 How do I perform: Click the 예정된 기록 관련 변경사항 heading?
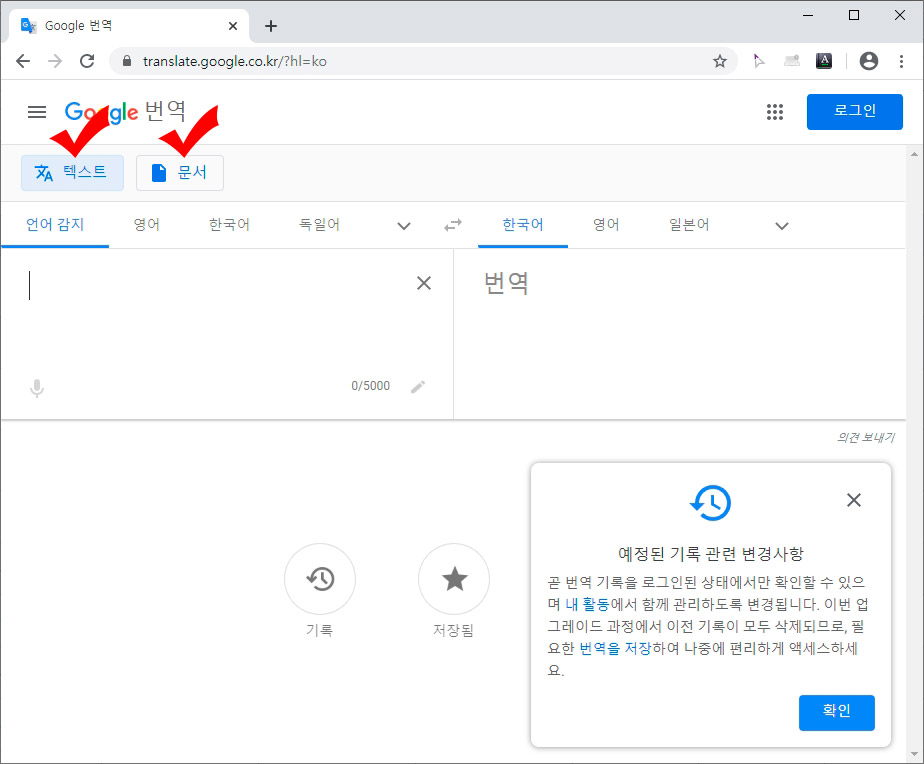(711, 554)
